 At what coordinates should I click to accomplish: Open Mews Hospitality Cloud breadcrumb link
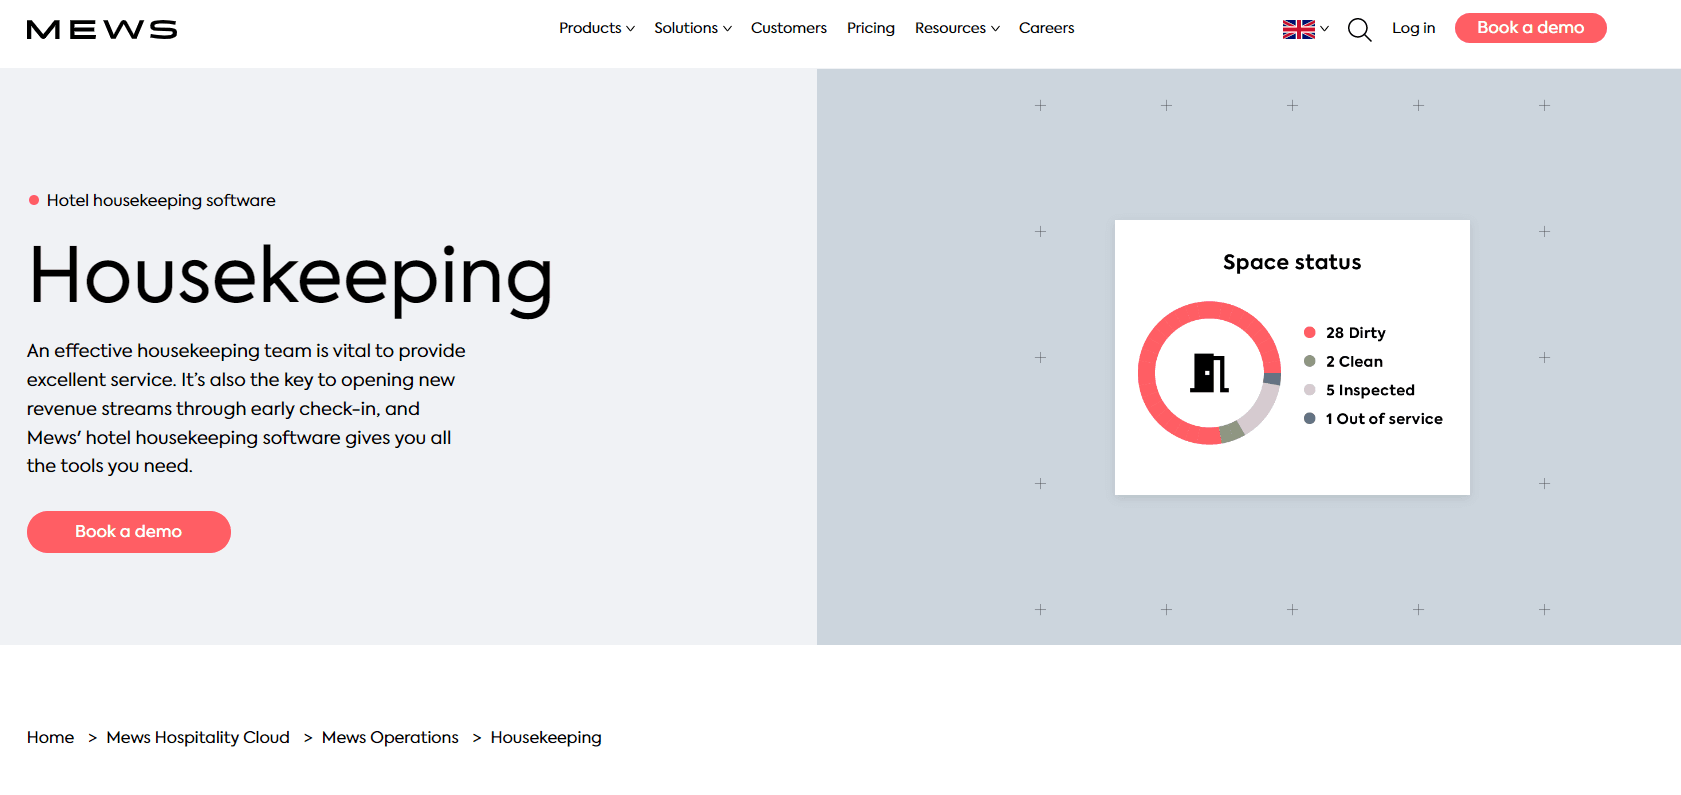(198, 737)
